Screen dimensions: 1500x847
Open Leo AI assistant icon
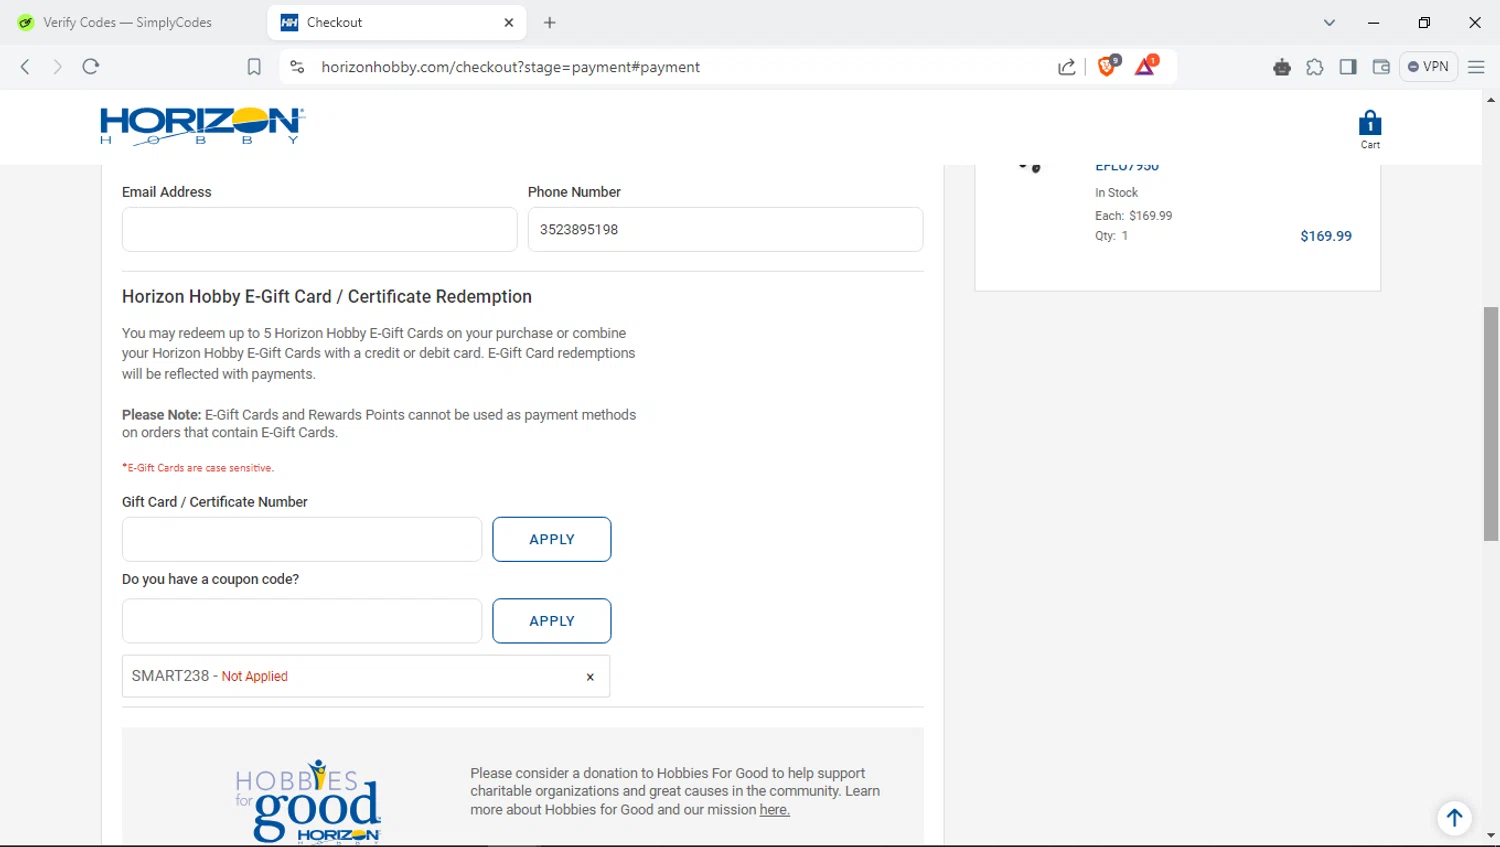click(1282, 67)
